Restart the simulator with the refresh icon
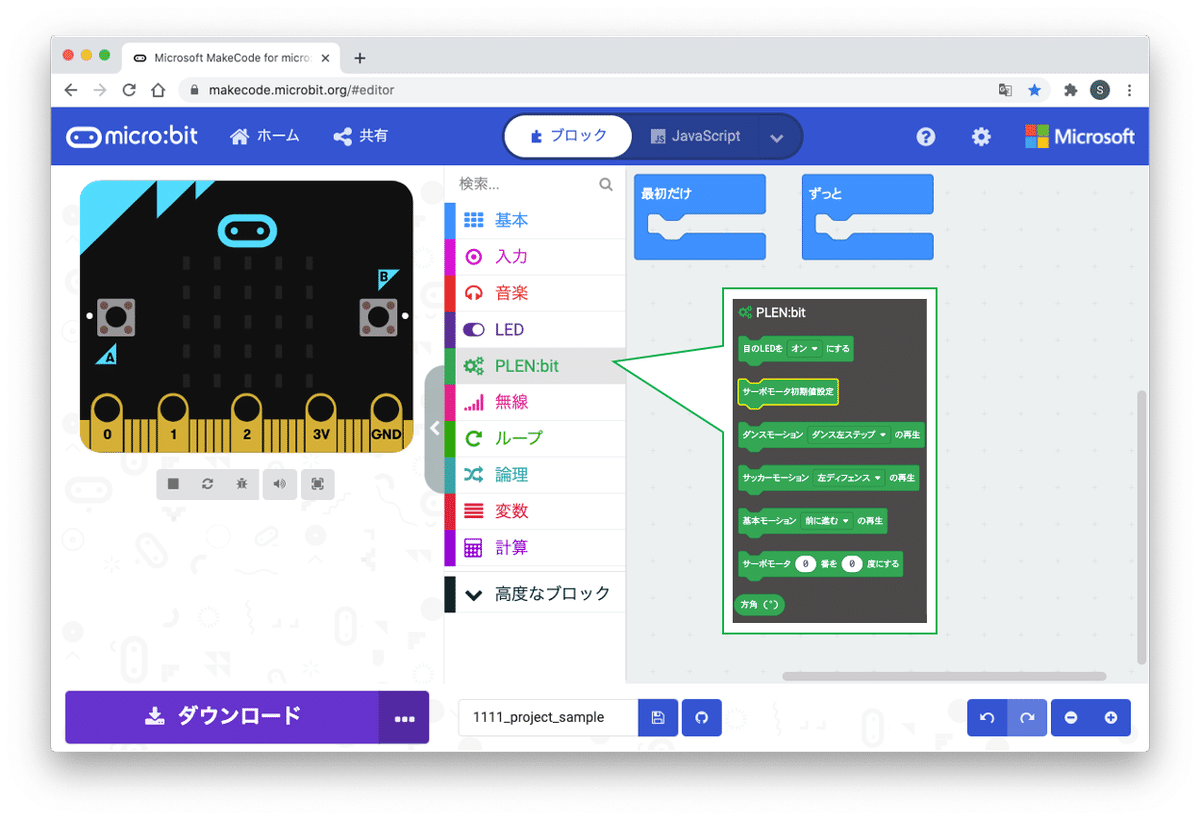This screenshot has width=1200, height=819. coord(207,484)
